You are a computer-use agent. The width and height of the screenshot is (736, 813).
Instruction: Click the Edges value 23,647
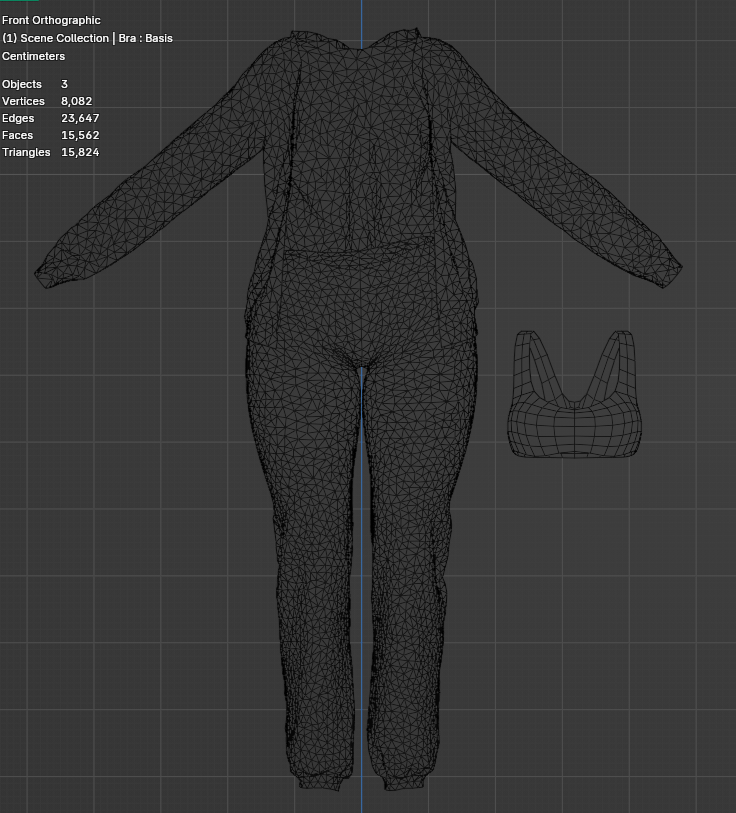coord(80,118)
